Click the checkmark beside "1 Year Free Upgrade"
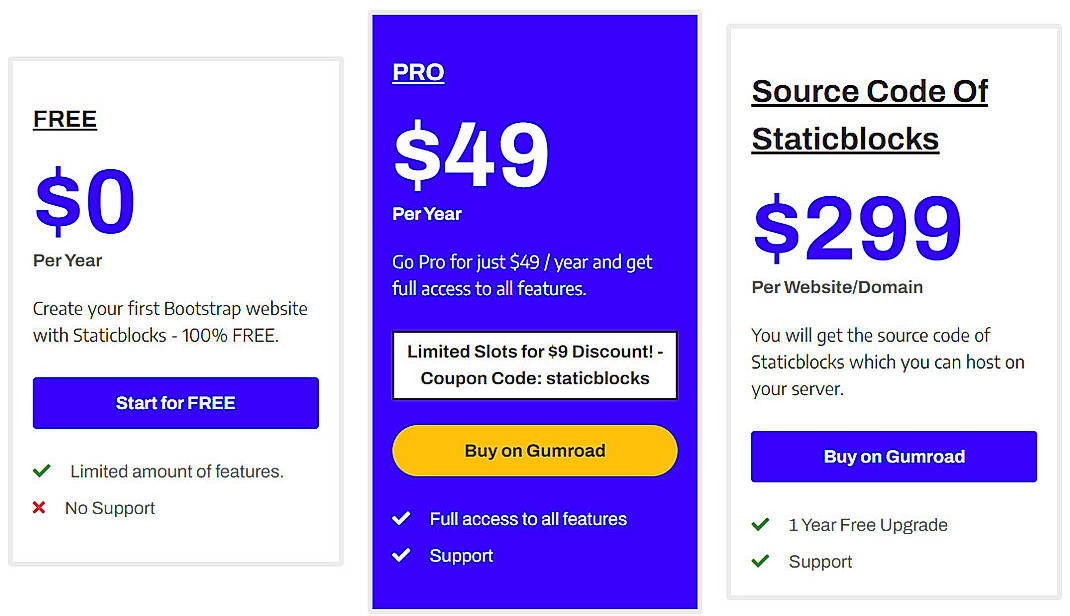This screenshot has width=1070, height=616. [761, 524]
